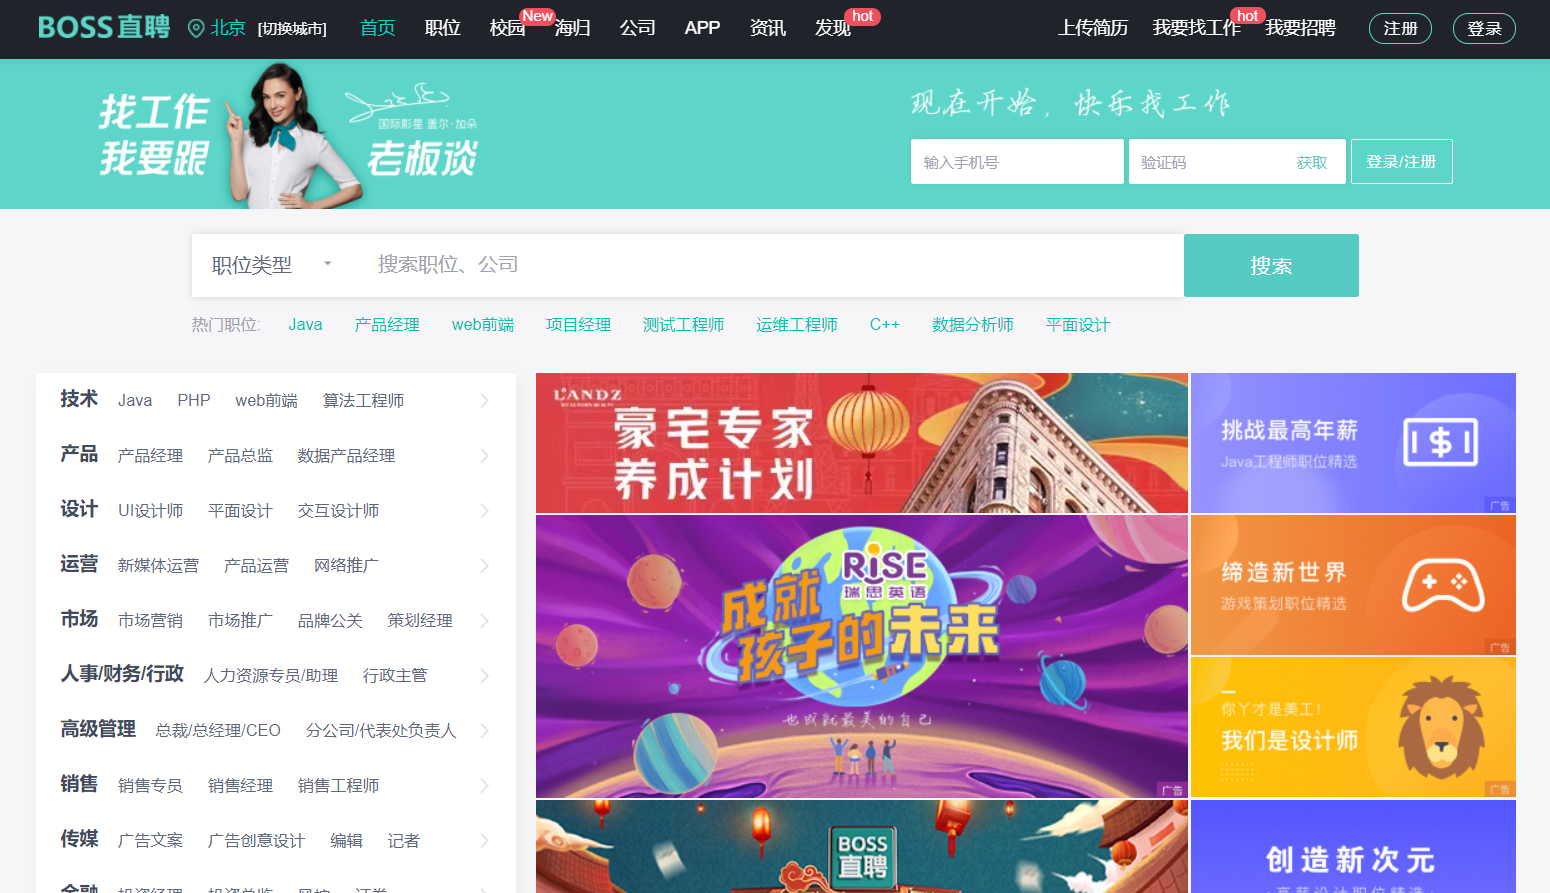Click 获取 to get verification code
Viewport: 1550px width, 893px height.
point(1312,162)
